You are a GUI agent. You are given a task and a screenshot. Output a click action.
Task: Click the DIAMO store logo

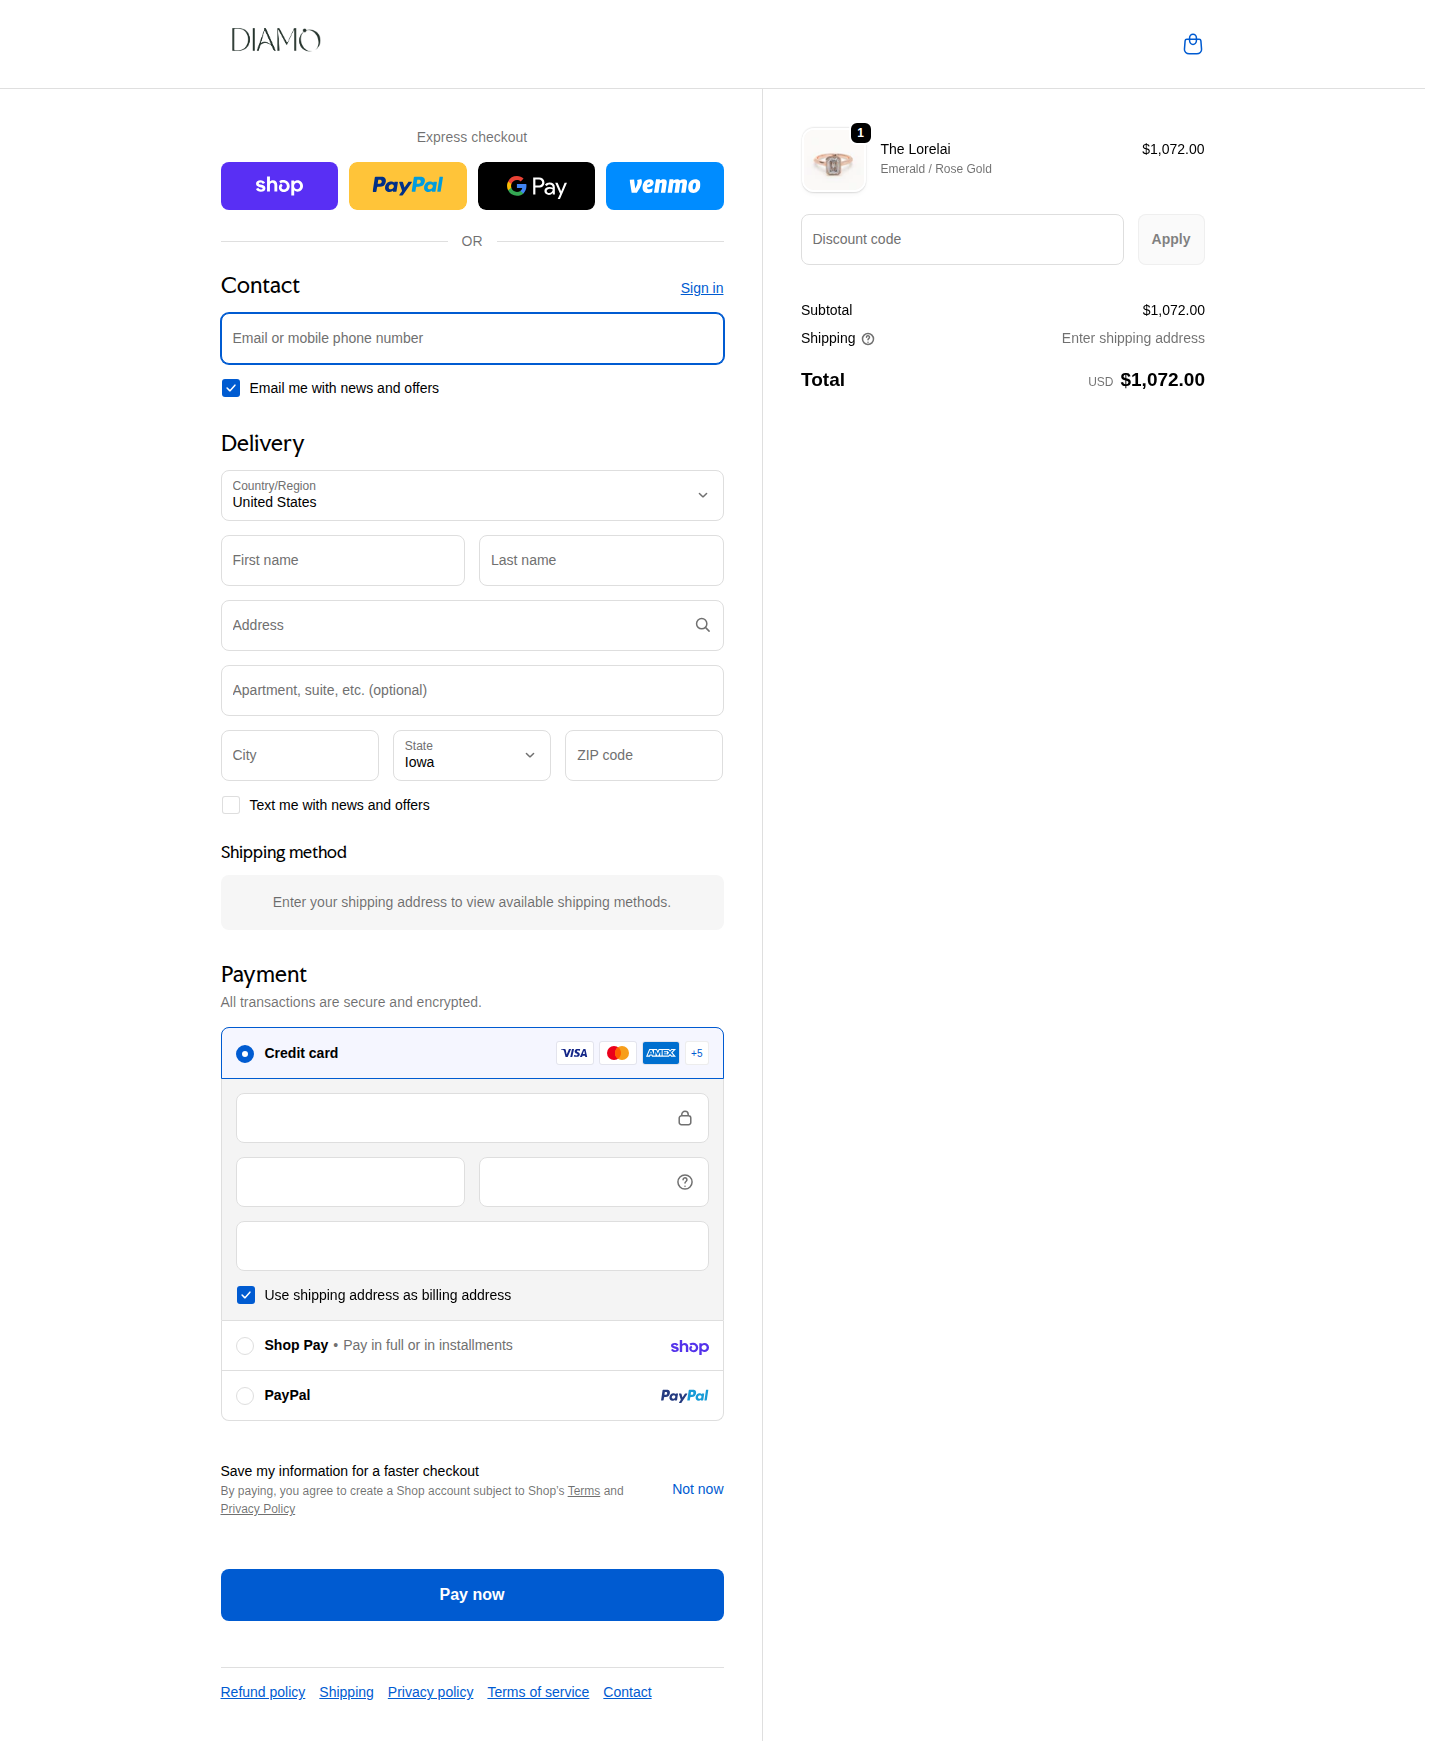[x=276, y=40]
